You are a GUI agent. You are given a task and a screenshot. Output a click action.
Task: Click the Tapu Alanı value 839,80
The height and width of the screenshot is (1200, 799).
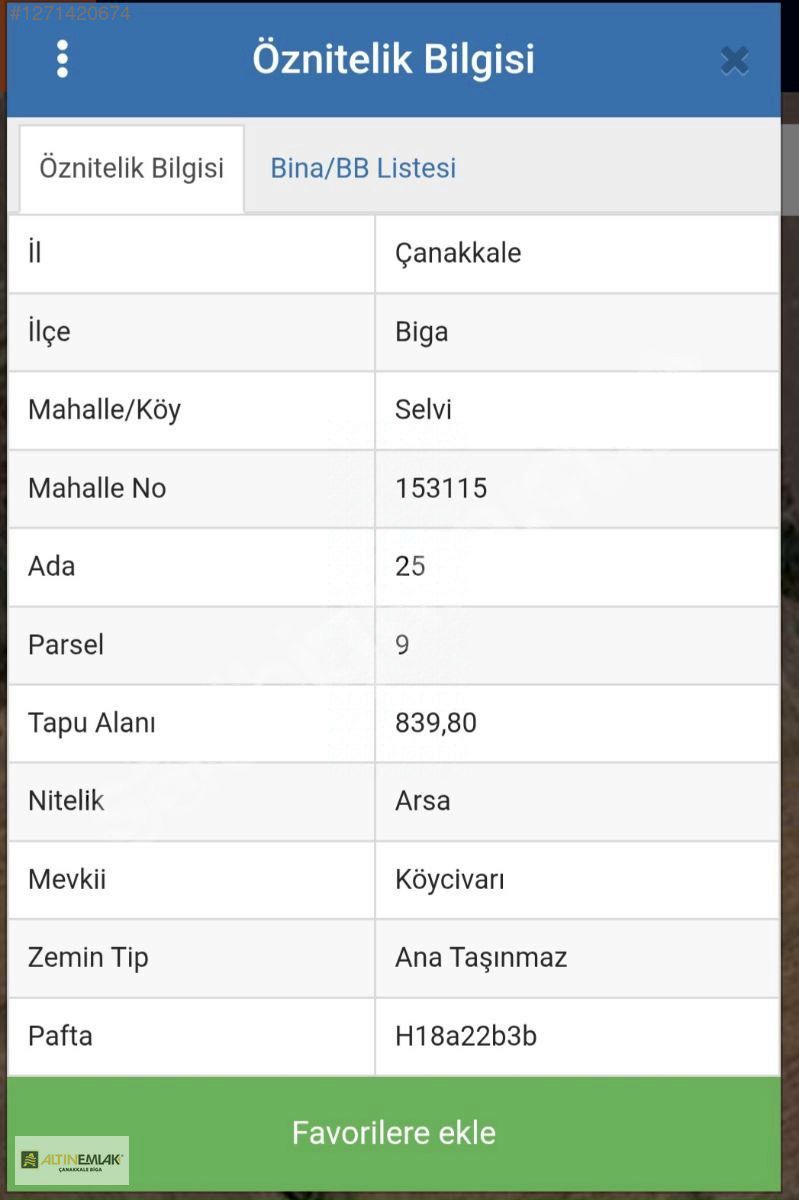click(436, 723)
